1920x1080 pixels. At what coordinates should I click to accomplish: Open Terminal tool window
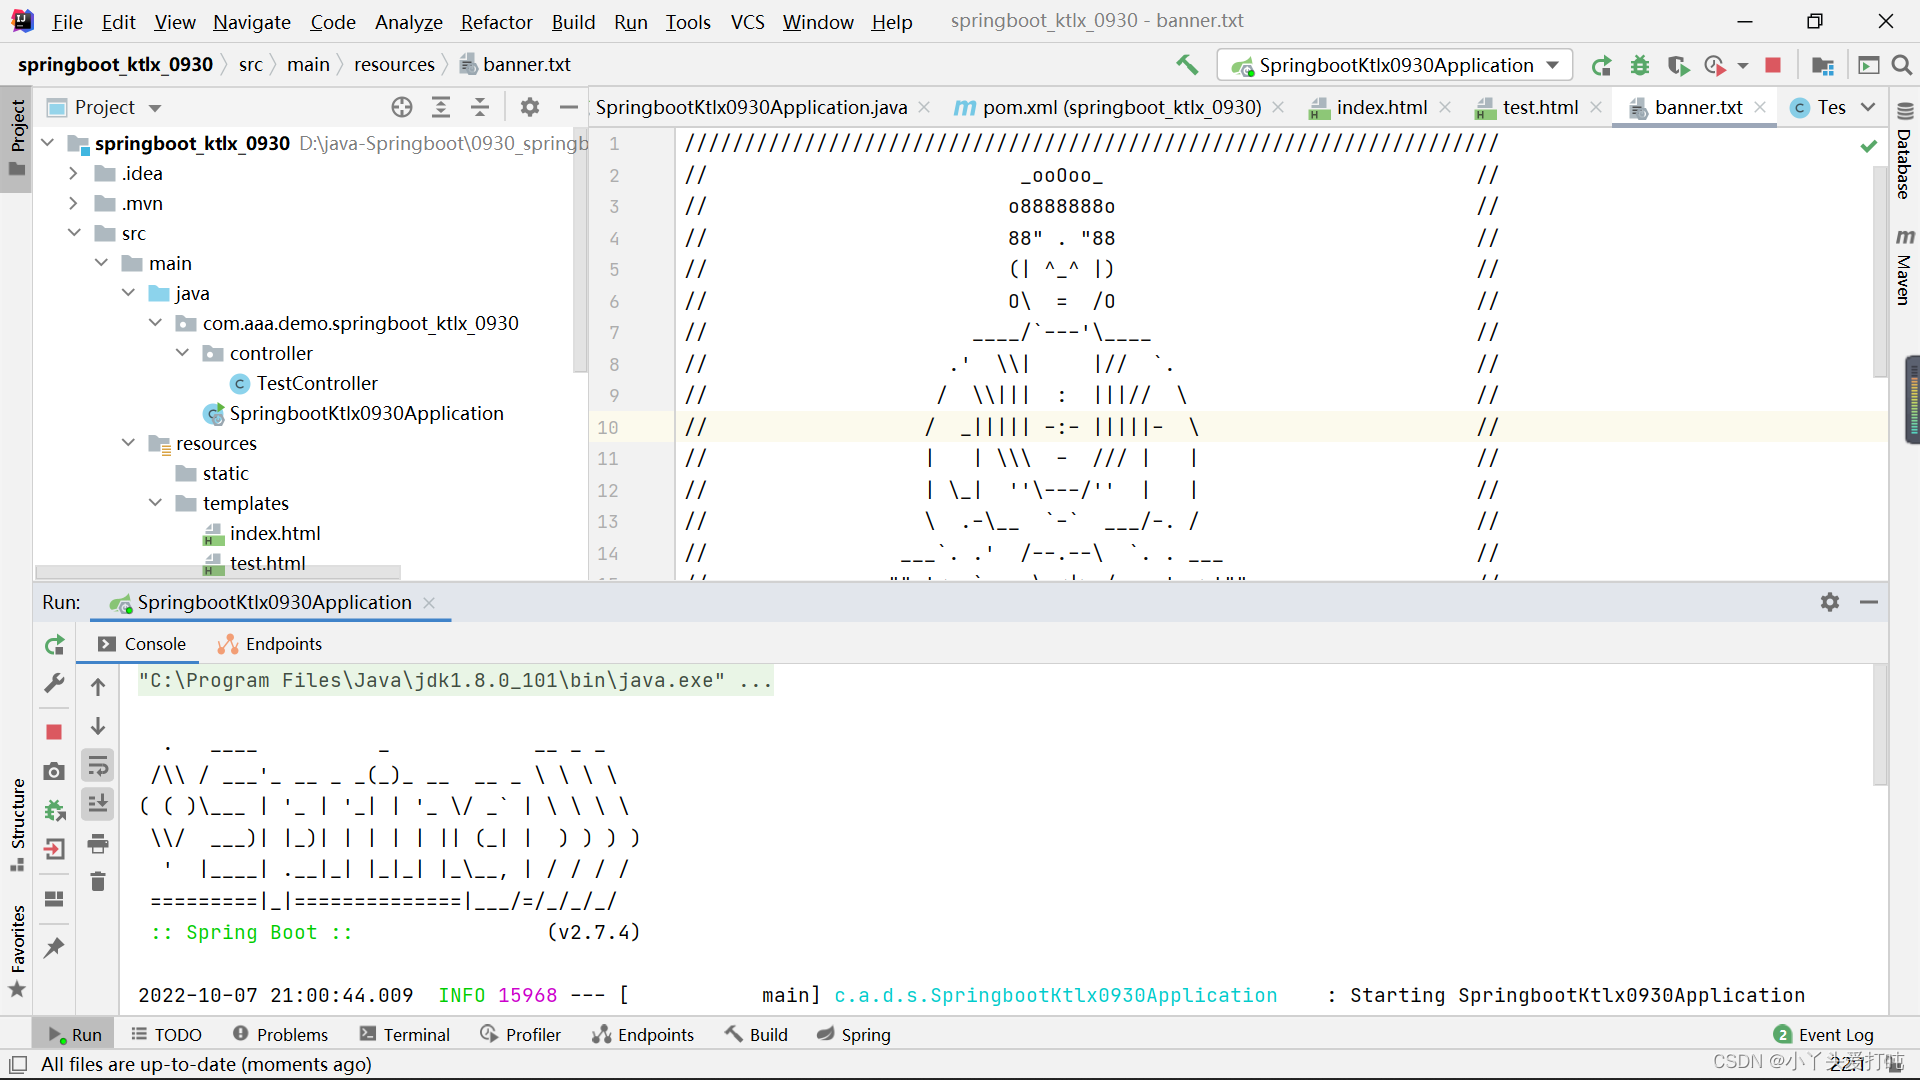point(405,1034)
